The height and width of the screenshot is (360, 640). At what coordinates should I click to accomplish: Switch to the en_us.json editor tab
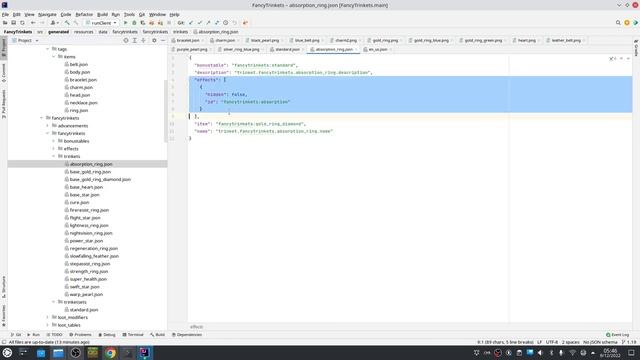point(378,49)
